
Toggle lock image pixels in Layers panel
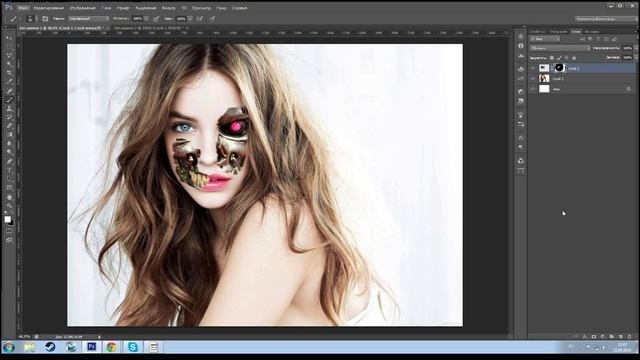[560, 58]
